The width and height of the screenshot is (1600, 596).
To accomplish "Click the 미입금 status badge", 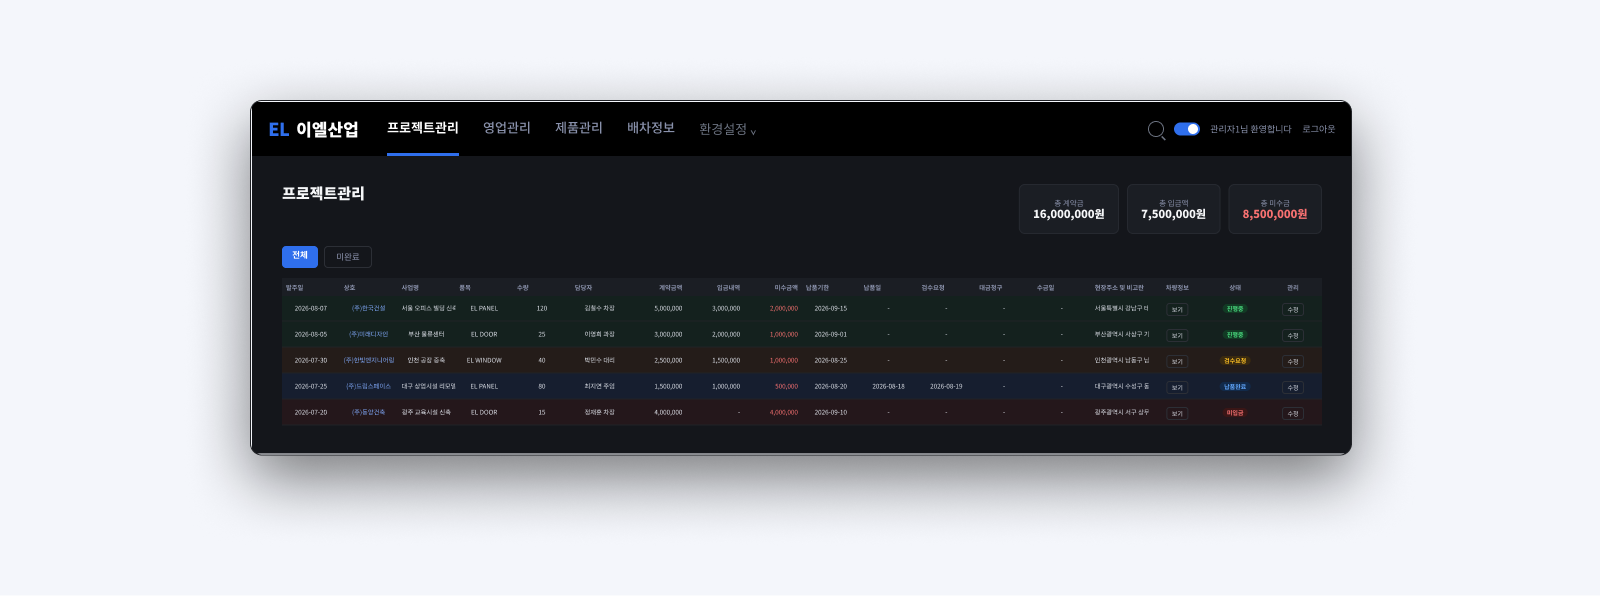I will [1235, 413].
